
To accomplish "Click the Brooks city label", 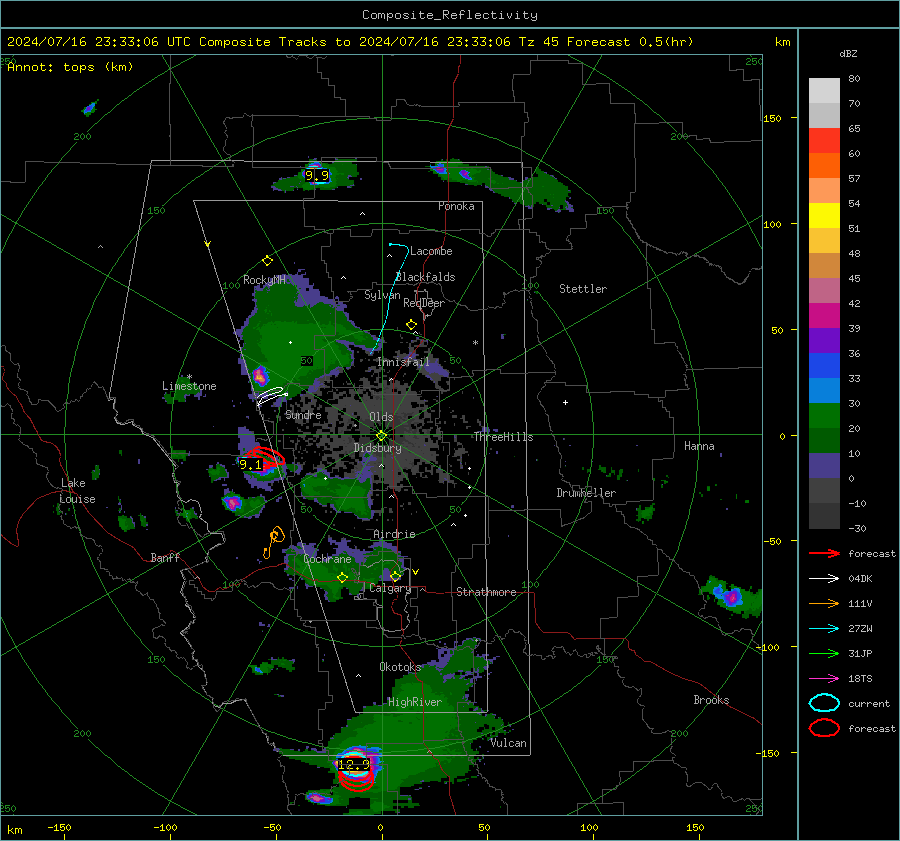I will (x=711, y=700).
